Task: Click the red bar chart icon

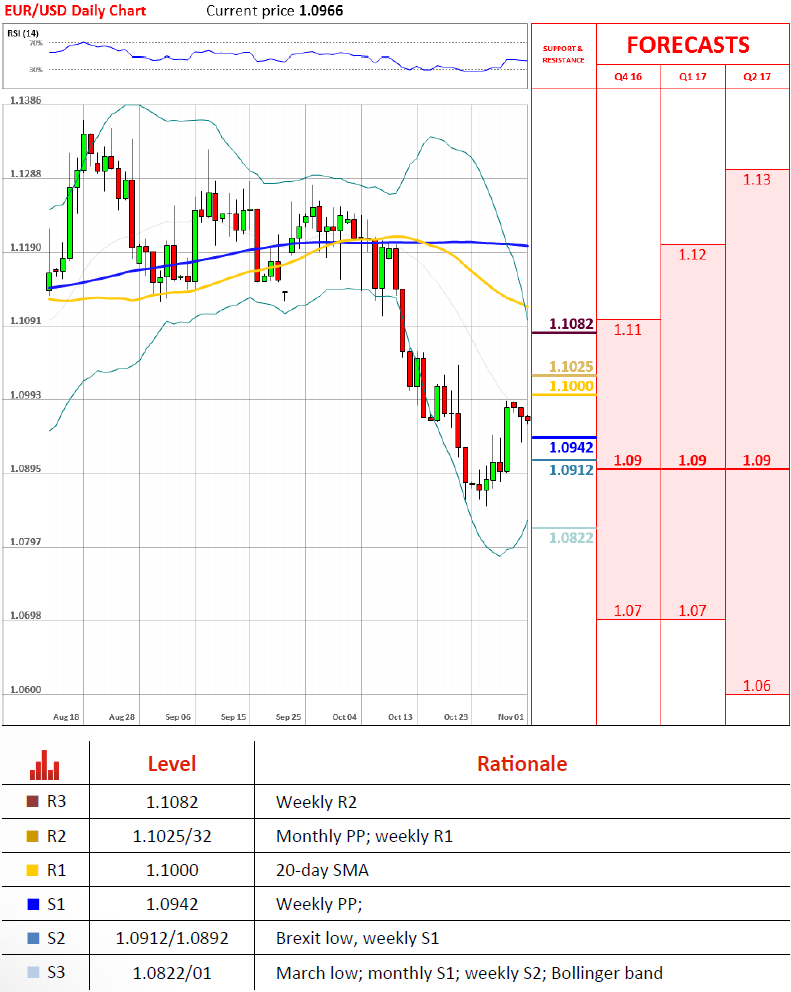Action: [44, 764]
